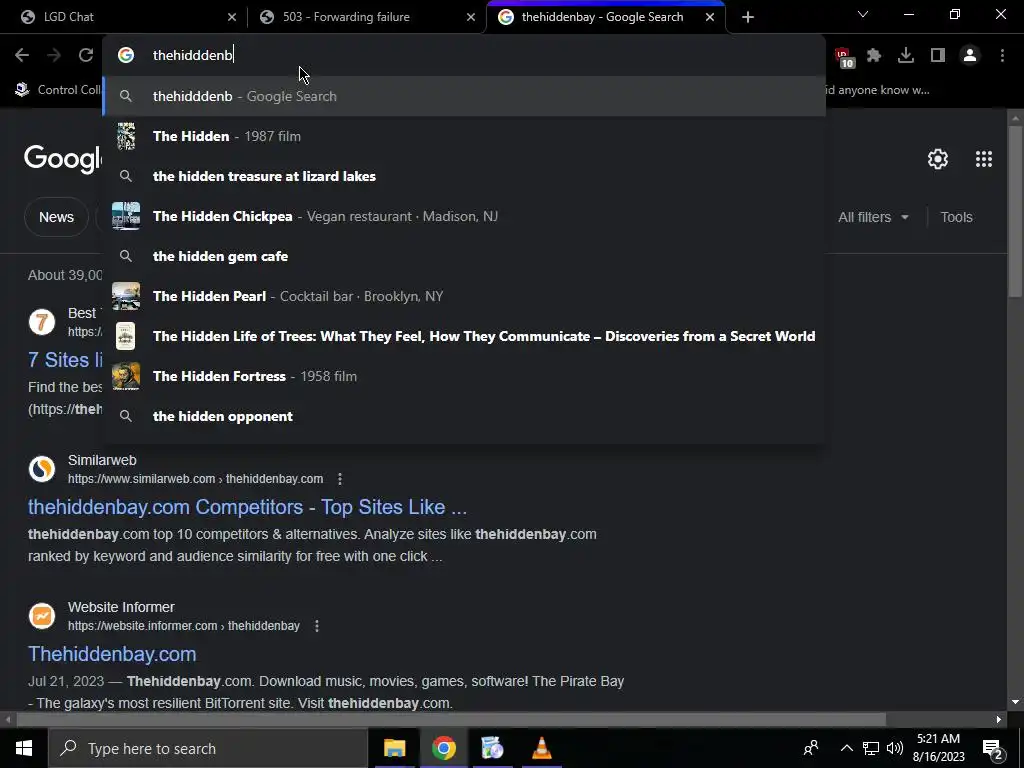The image size is (1024, 768).
Task: Open VLC media player from taskbar
Action: point(541,748)
